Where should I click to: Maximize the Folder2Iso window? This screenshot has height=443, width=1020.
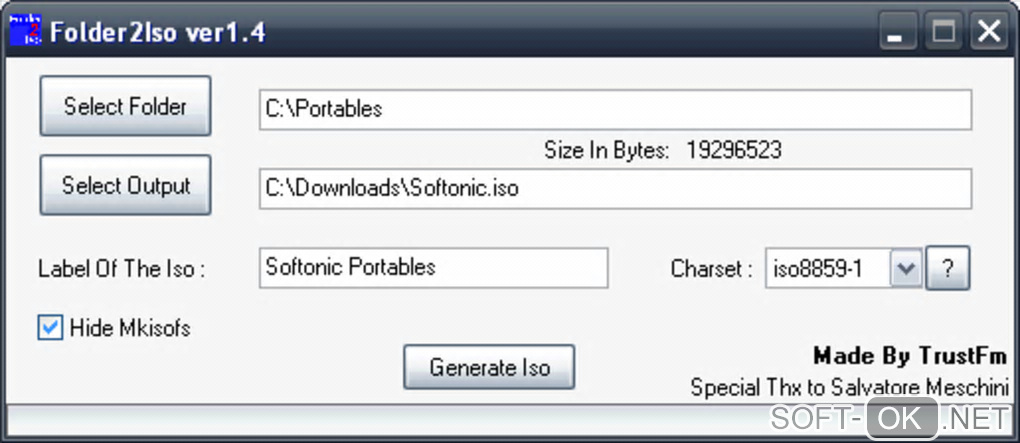coord(942,32)
